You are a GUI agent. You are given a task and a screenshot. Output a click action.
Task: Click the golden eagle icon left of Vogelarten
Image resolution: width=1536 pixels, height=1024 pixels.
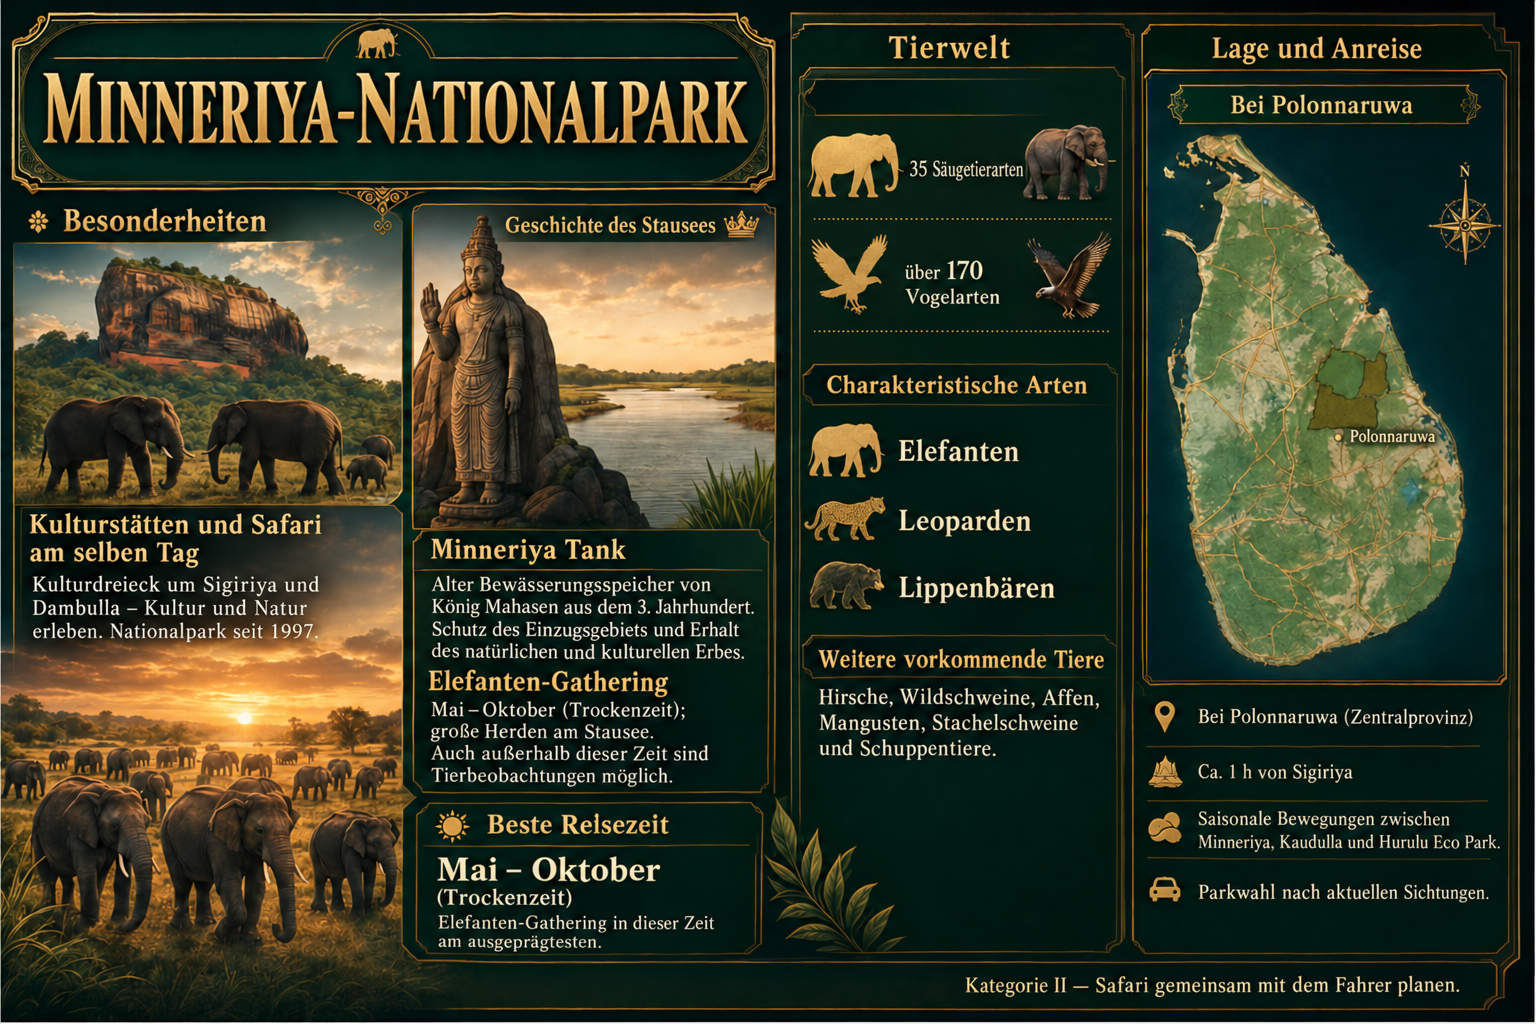pos(849,272)
